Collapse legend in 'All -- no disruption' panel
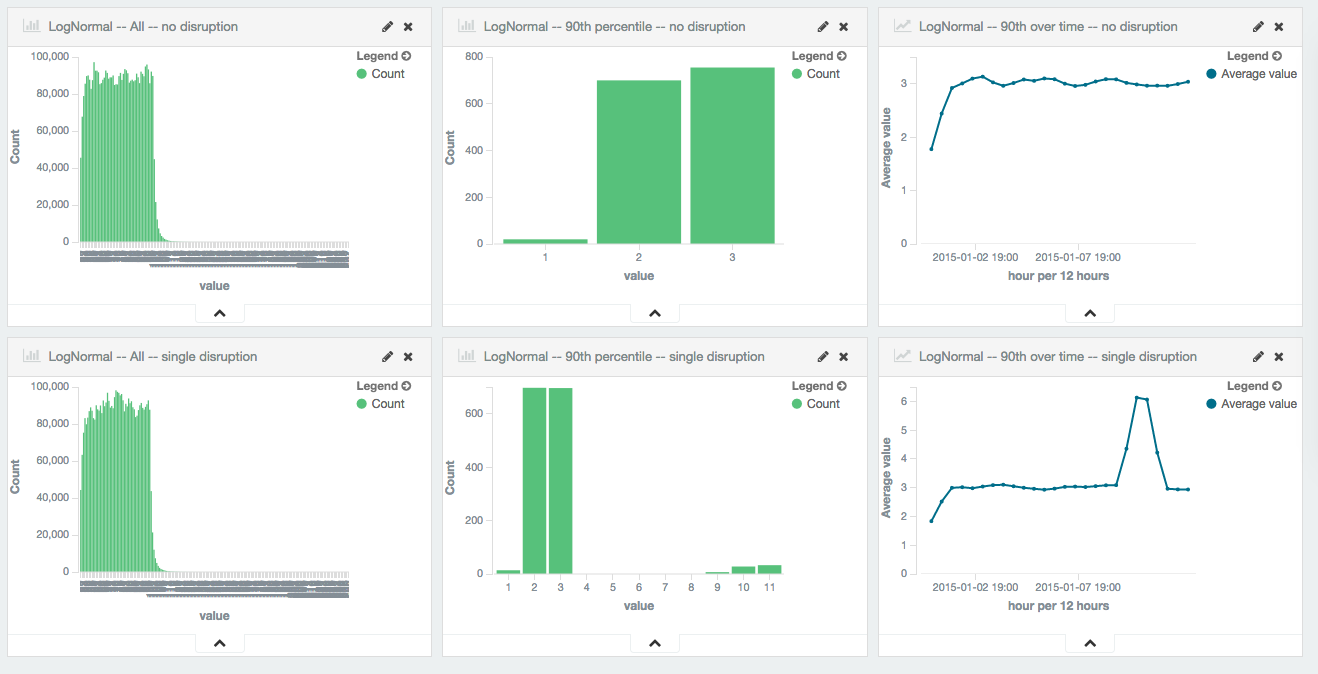 (x=384, y=56)
